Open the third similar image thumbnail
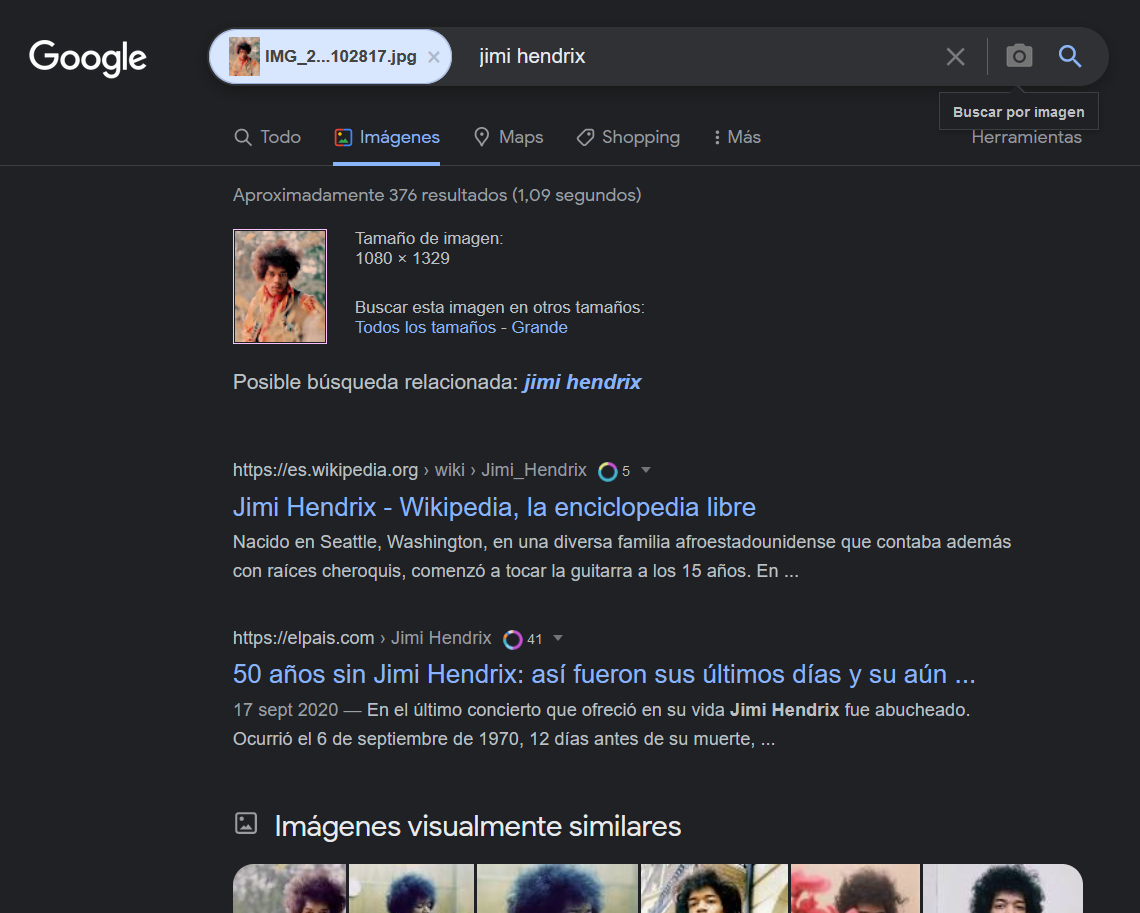 [558, 888]
